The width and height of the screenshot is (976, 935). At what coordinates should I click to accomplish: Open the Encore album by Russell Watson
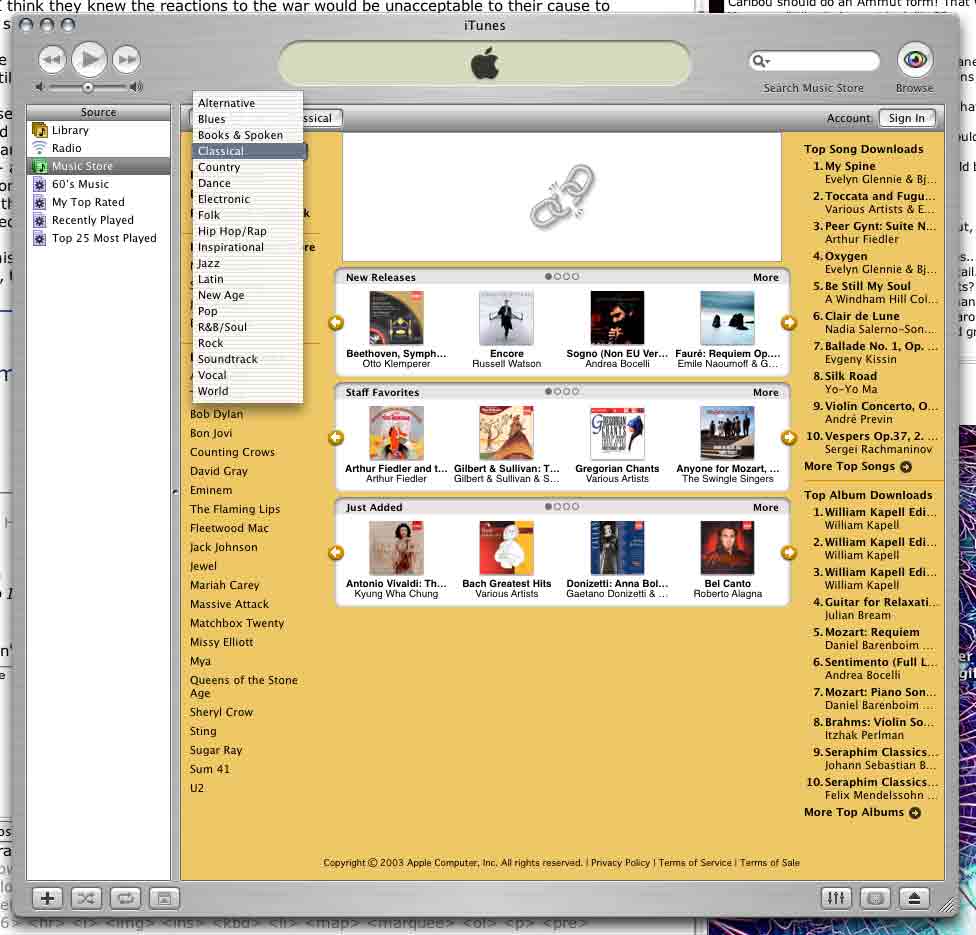click(x=507, y=318)
